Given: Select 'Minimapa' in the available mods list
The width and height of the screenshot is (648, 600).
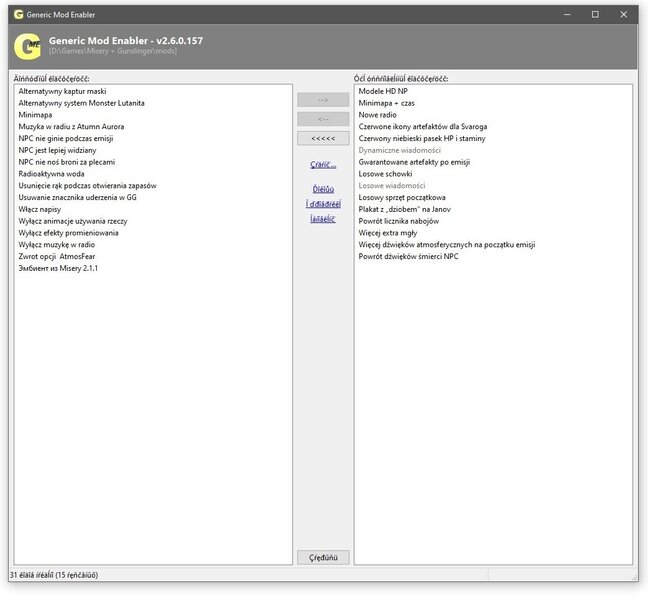Looking at the screenshot, I should 37,115.
